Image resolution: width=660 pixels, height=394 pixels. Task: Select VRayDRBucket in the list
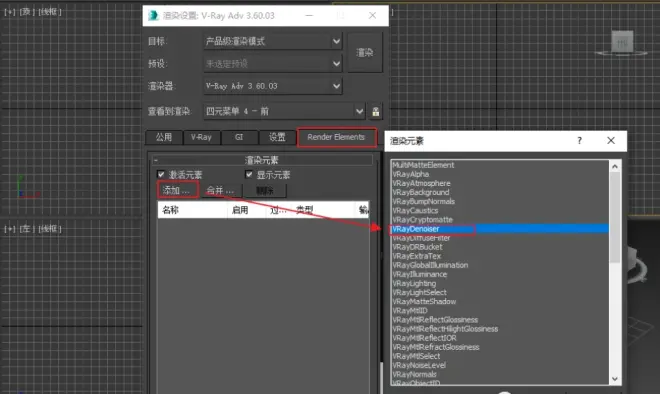tap(417, 247)
